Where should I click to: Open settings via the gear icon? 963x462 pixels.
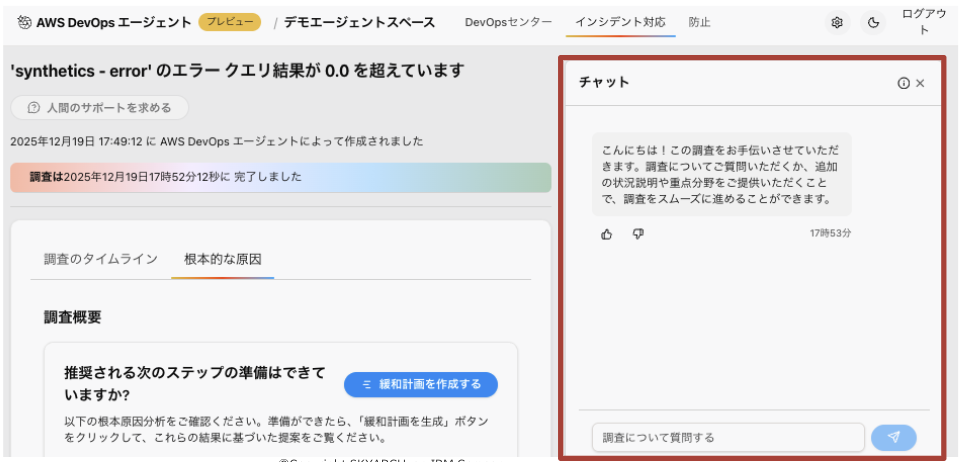(x=837, y=22)
